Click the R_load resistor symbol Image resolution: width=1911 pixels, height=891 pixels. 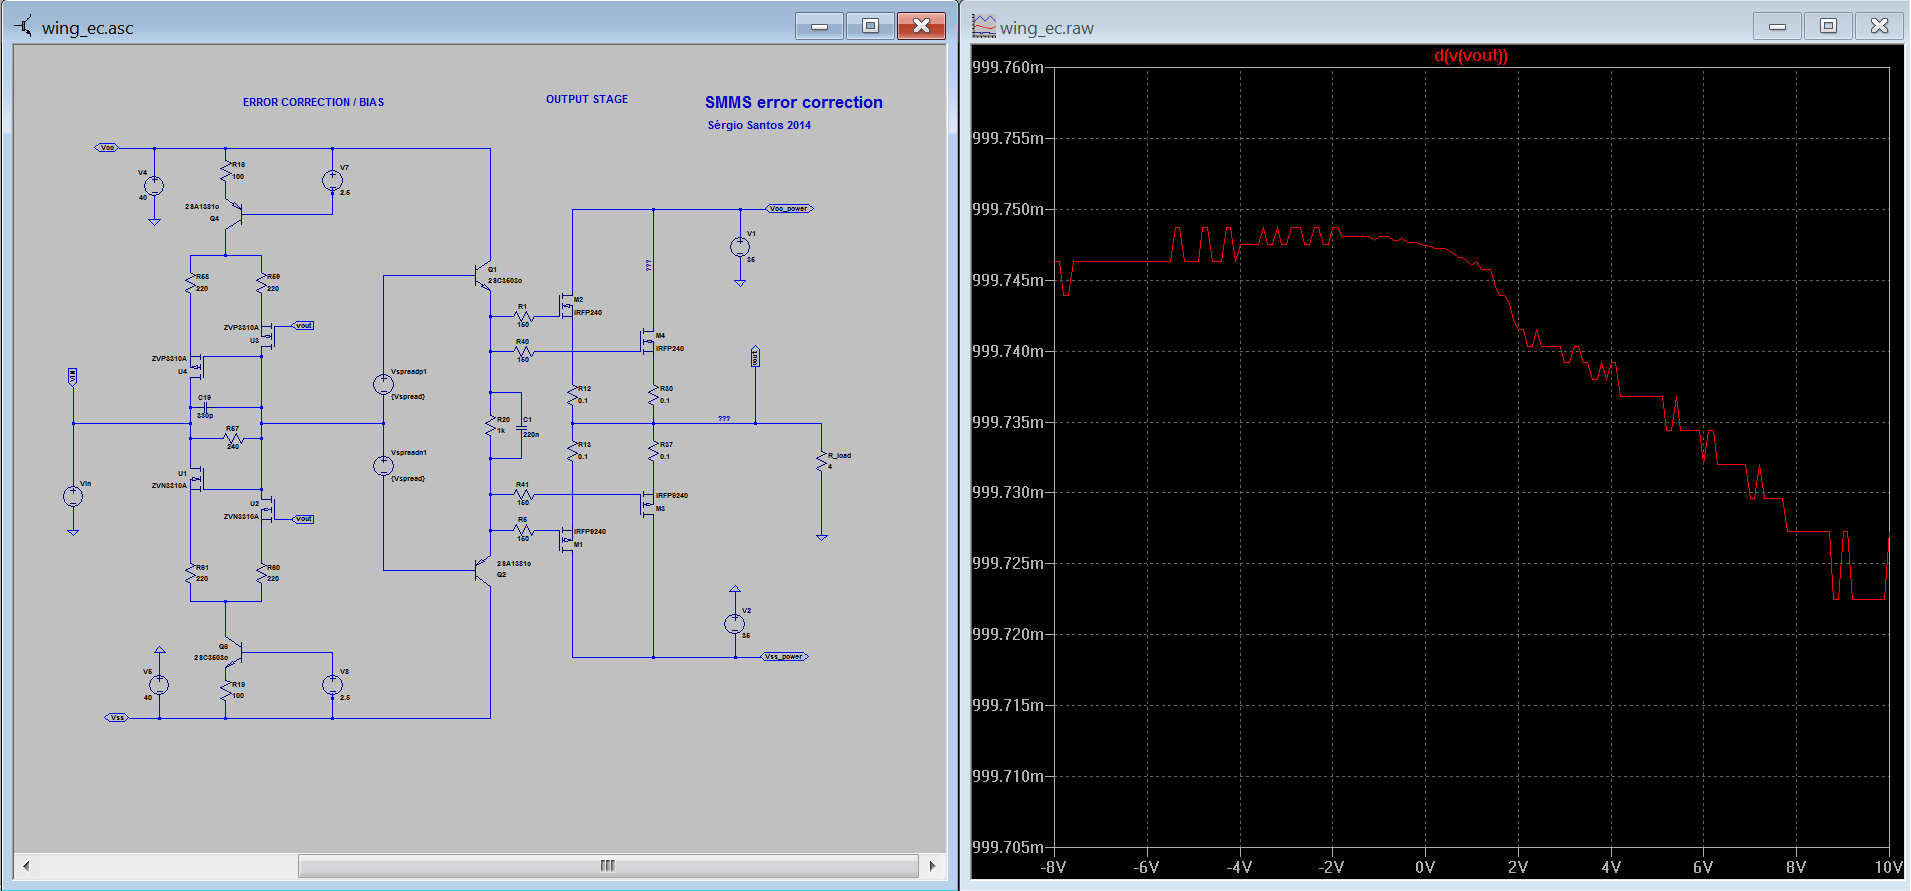coord(821,461)
